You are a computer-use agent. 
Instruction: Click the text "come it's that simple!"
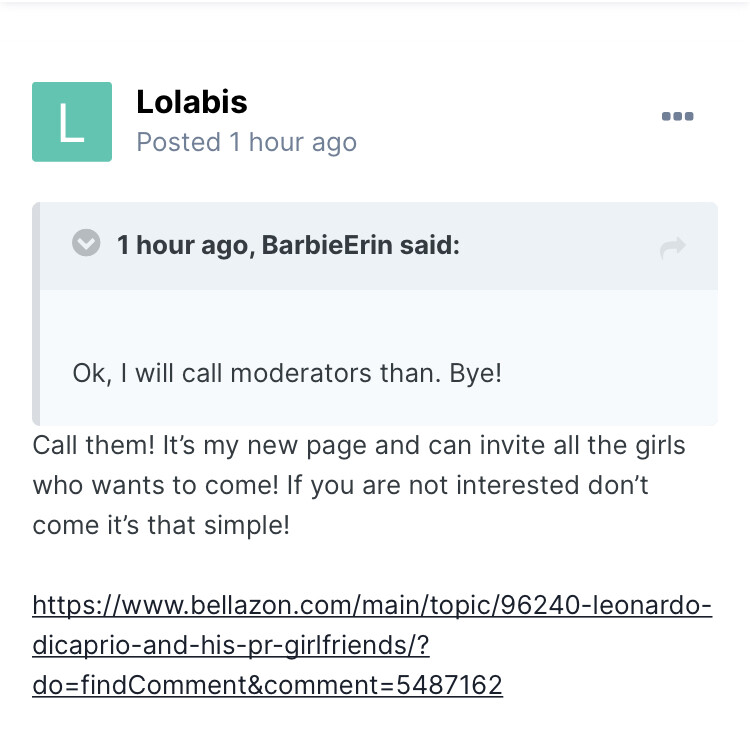point(161,524)
